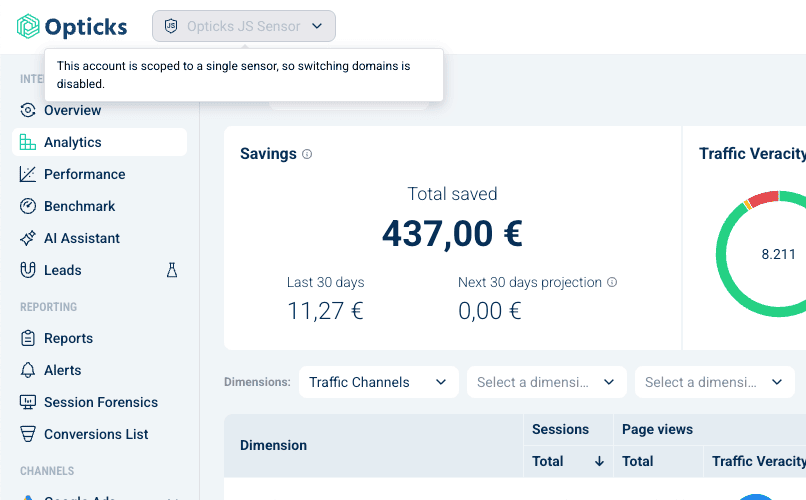
Task: Click the 11,27 € last 30 days value
Action: [x=325, y=311]
